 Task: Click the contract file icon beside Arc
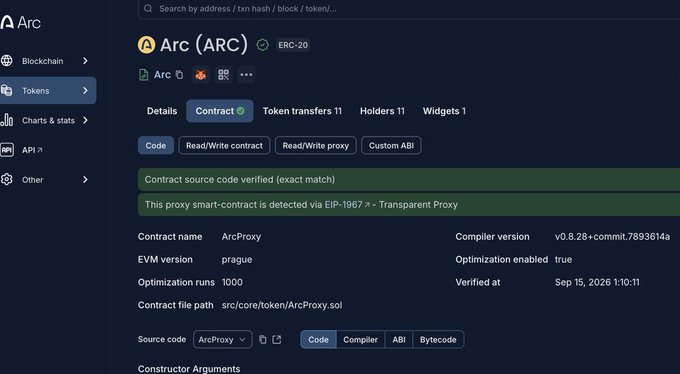(144, 75)
